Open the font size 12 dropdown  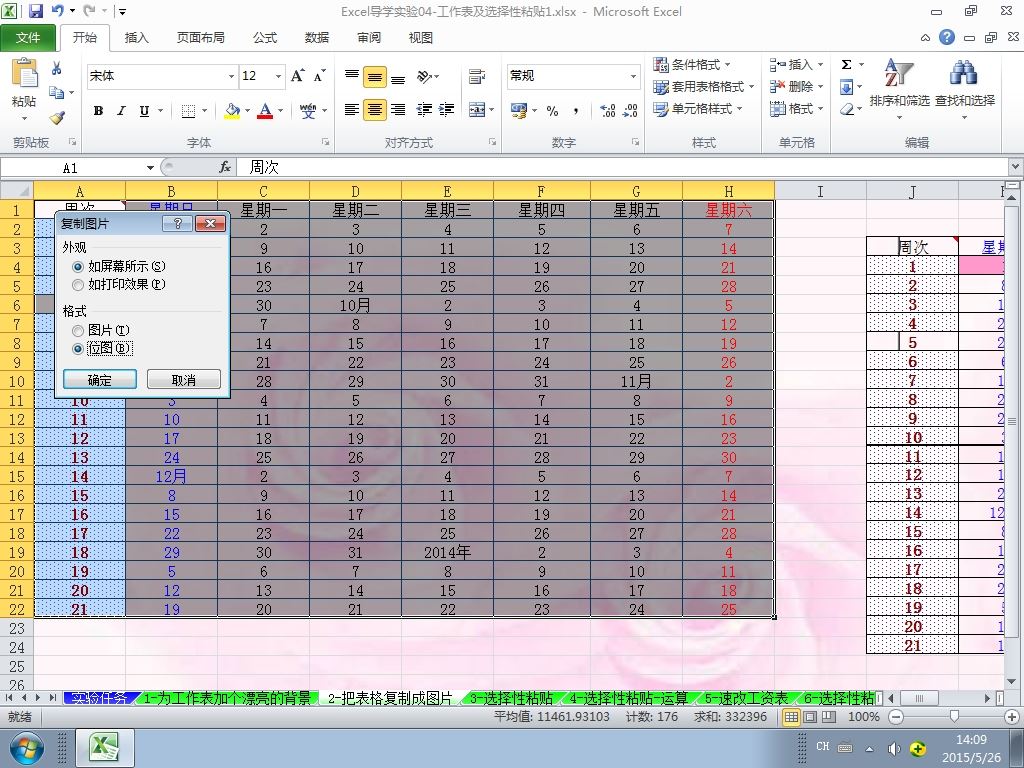278,76
